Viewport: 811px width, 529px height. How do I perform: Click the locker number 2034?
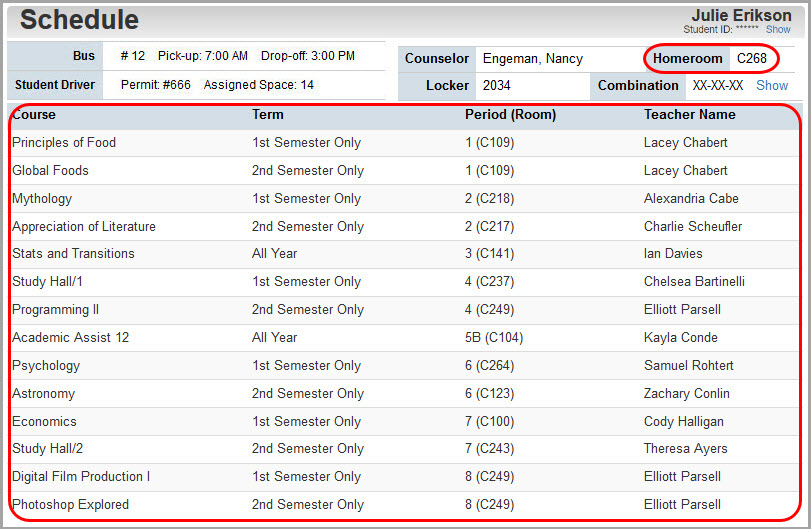(497, 86)
